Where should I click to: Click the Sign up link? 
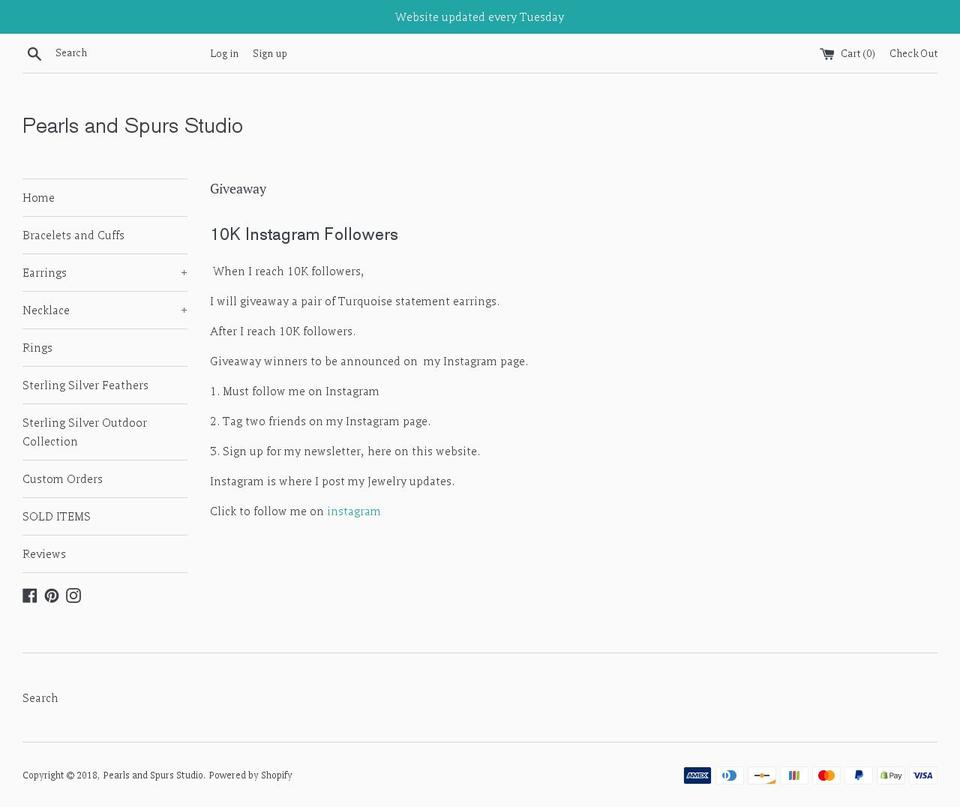(x=269, y=53)
